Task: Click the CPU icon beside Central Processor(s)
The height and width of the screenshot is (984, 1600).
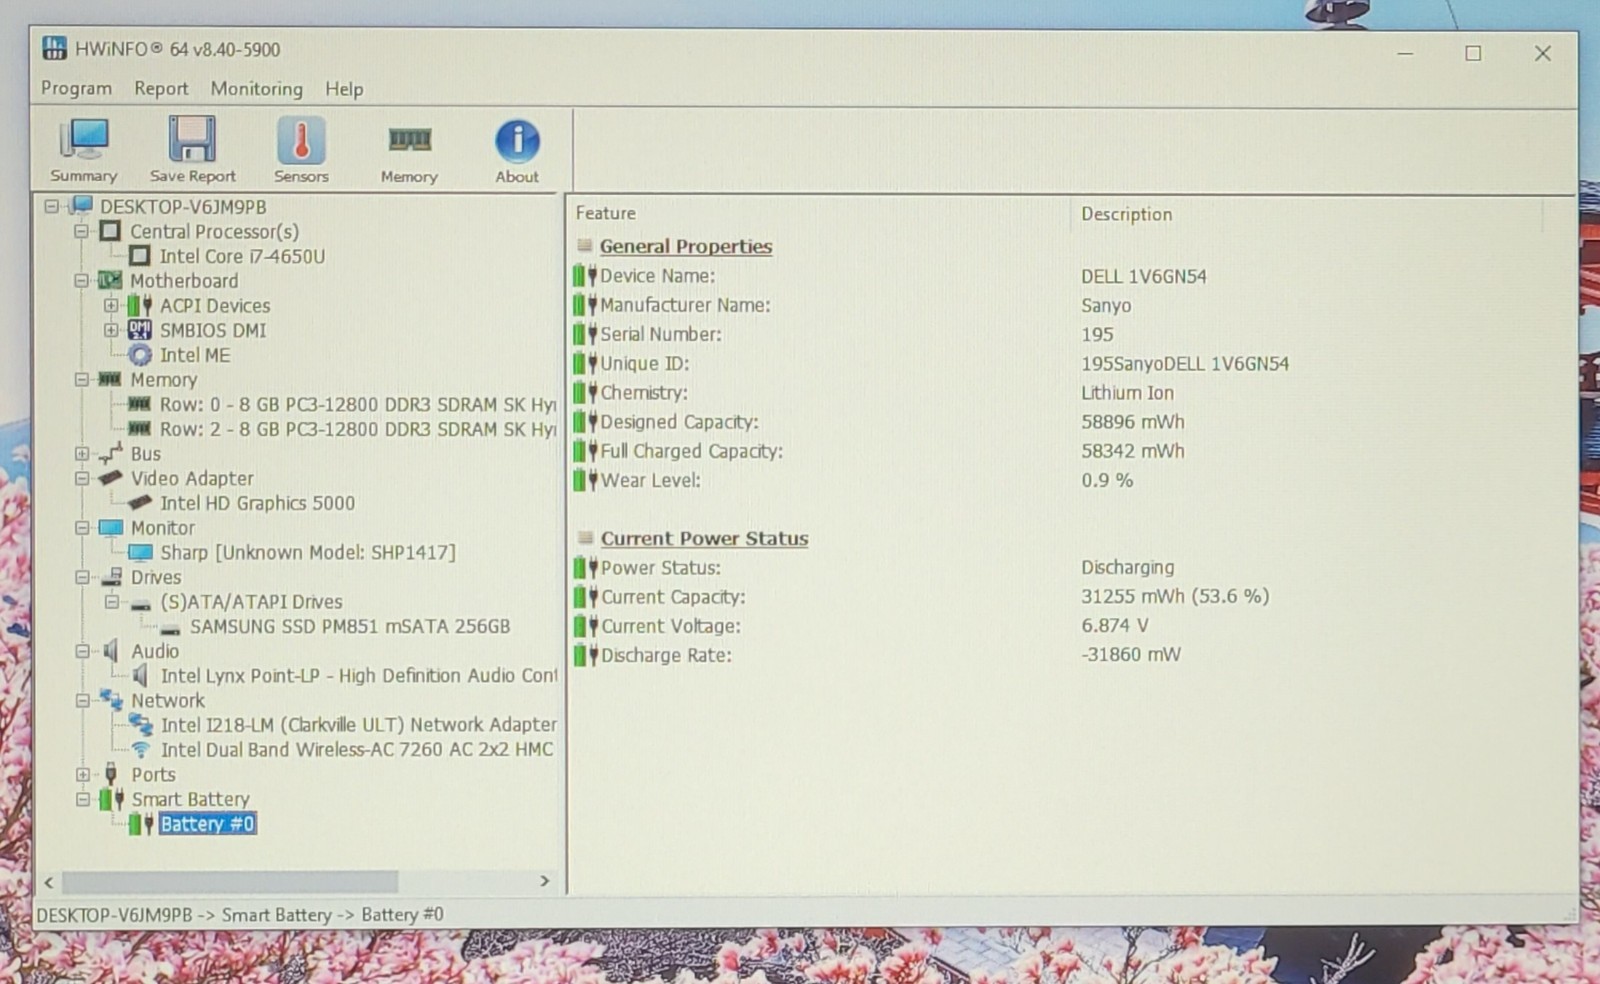Action: pyautogui.click(x=111, y=231)
